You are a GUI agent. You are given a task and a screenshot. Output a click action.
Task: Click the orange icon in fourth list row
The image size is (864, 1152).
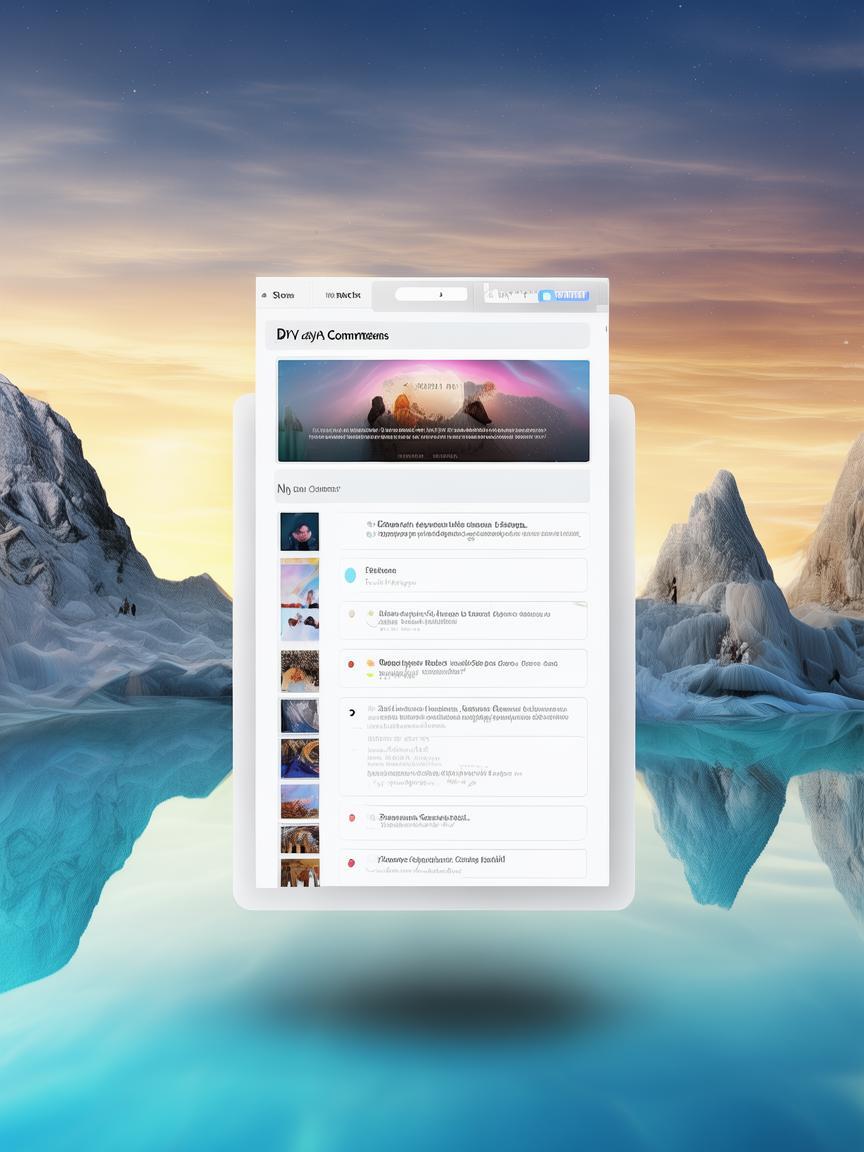[371, 663]
